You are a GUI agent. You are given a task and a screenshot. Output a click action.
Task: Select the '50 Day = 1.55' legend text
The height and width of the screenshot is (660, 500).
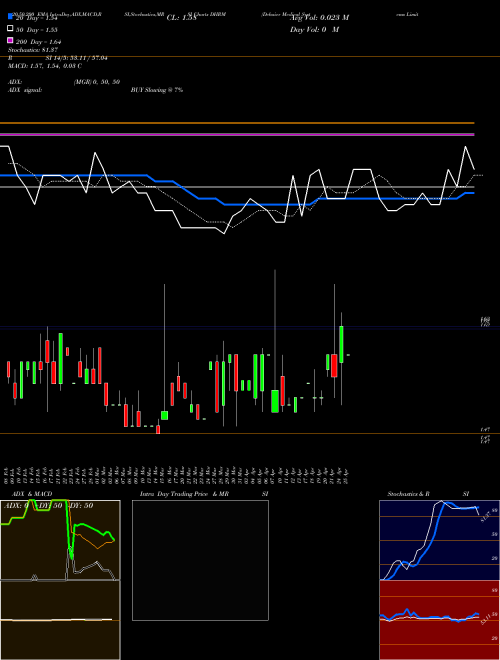pos(37,30)
